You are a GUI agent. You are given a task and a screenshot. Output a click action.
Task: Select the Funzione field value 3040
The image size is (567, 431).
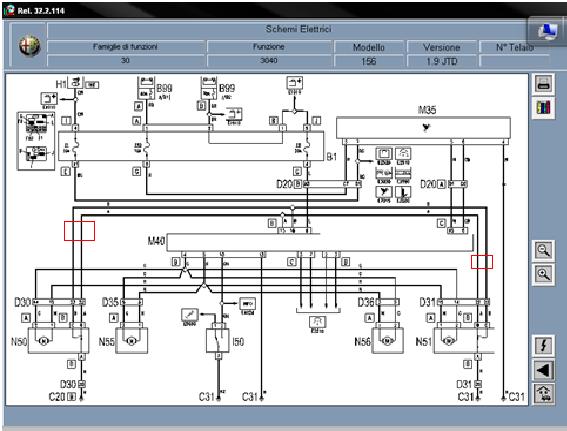point(269,60)
